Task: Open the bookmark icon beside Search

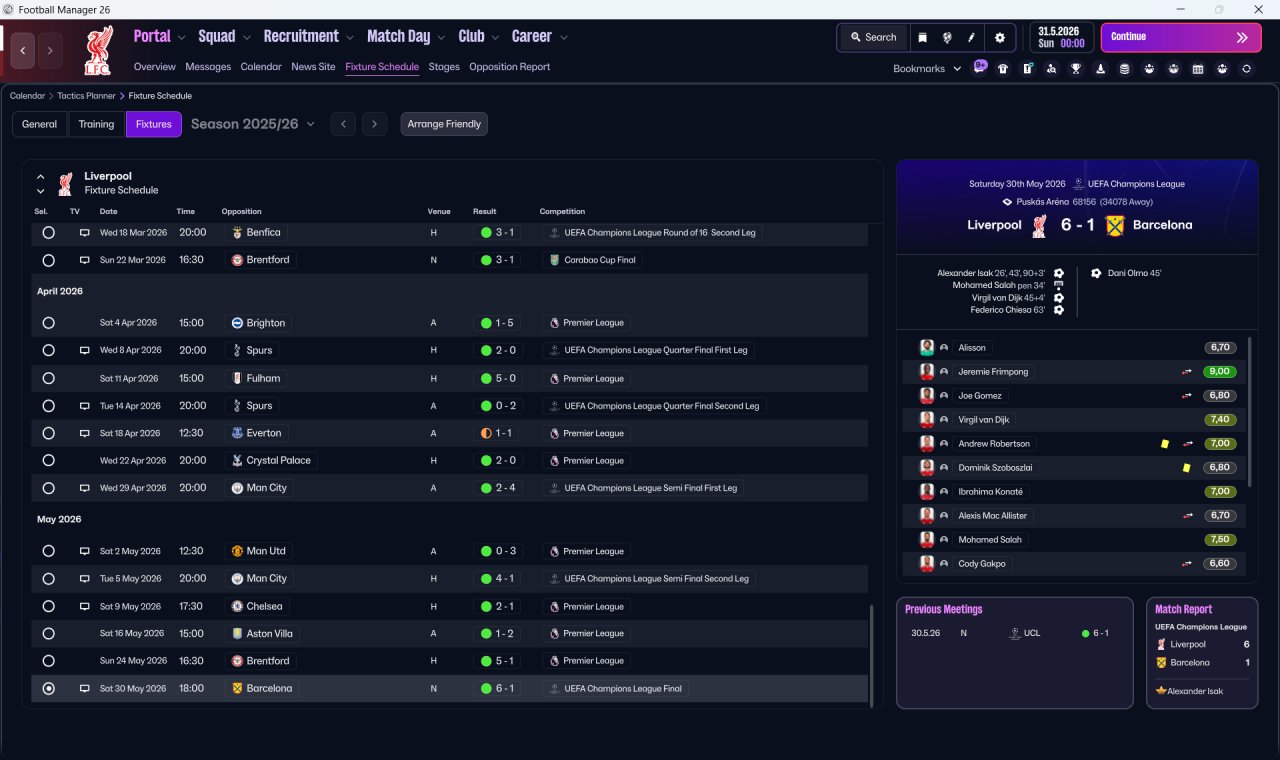Action: pyautogui.click(x=922, y=37)
